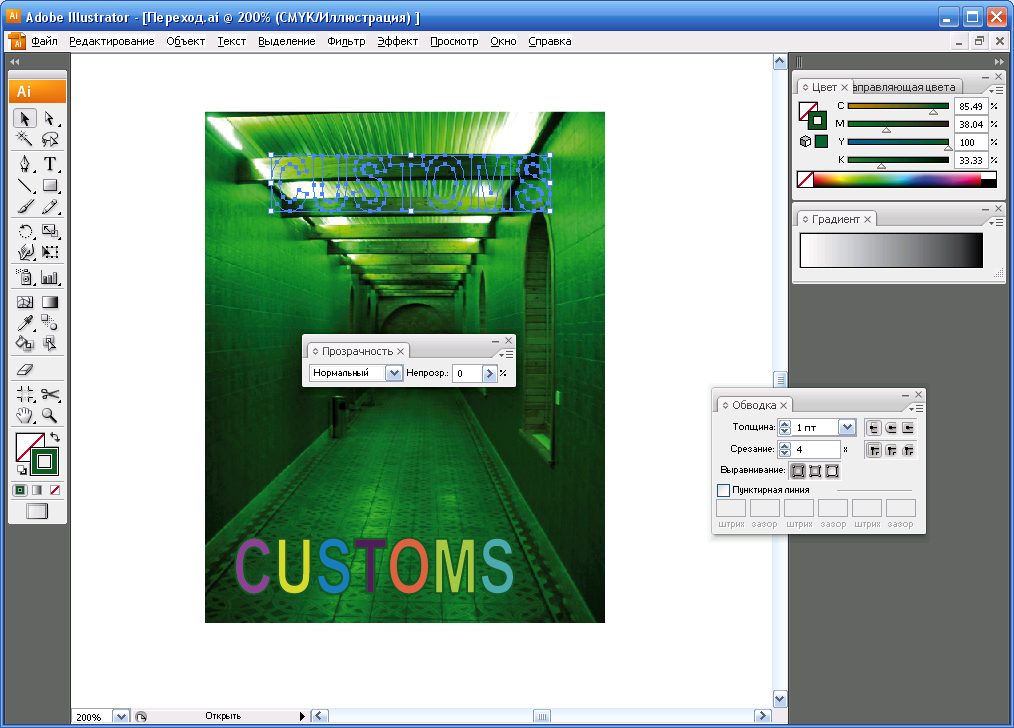
Task: Select the Crop Area tool
Action: [25, 394]
